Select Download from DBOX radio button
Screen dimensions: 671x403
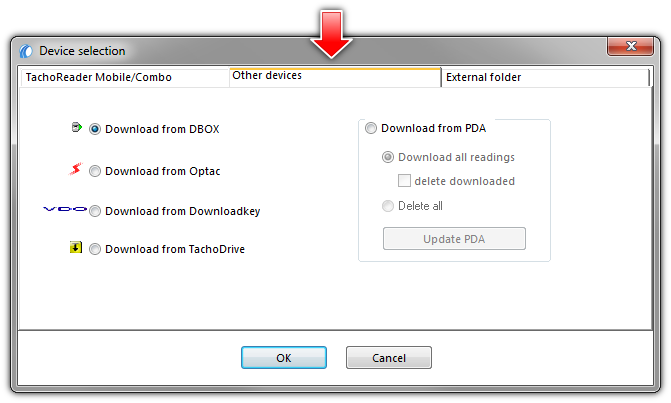95,129
